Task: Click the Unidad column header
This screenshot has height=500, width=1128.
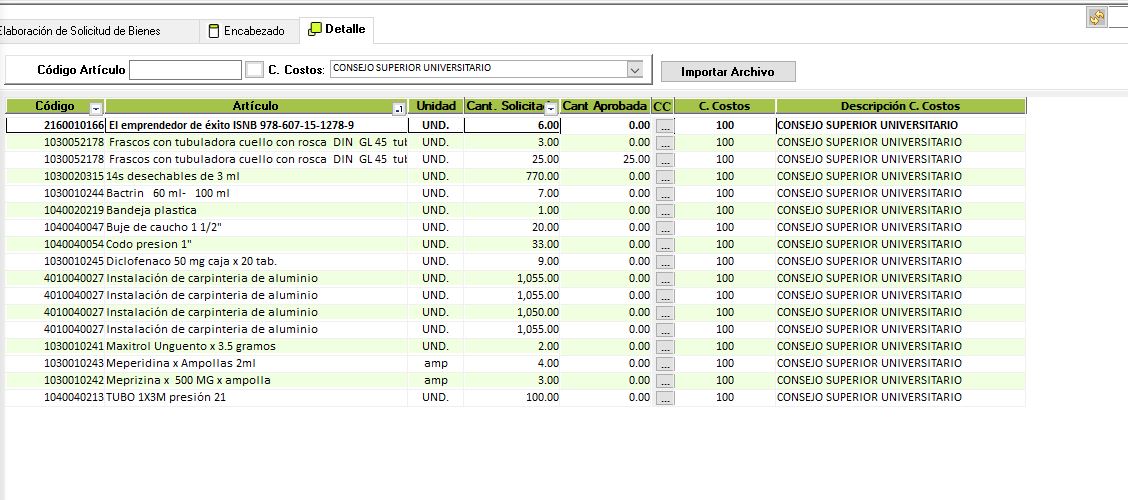Action: 436,106
